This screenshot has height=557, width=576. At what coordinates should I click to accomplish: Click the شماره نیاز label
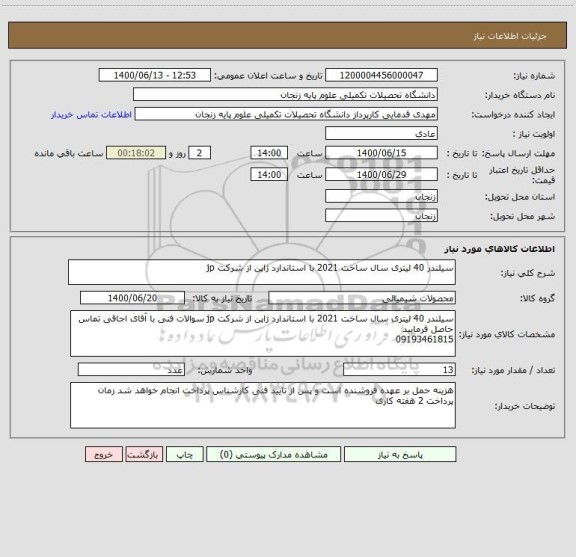tap(534, 76)
